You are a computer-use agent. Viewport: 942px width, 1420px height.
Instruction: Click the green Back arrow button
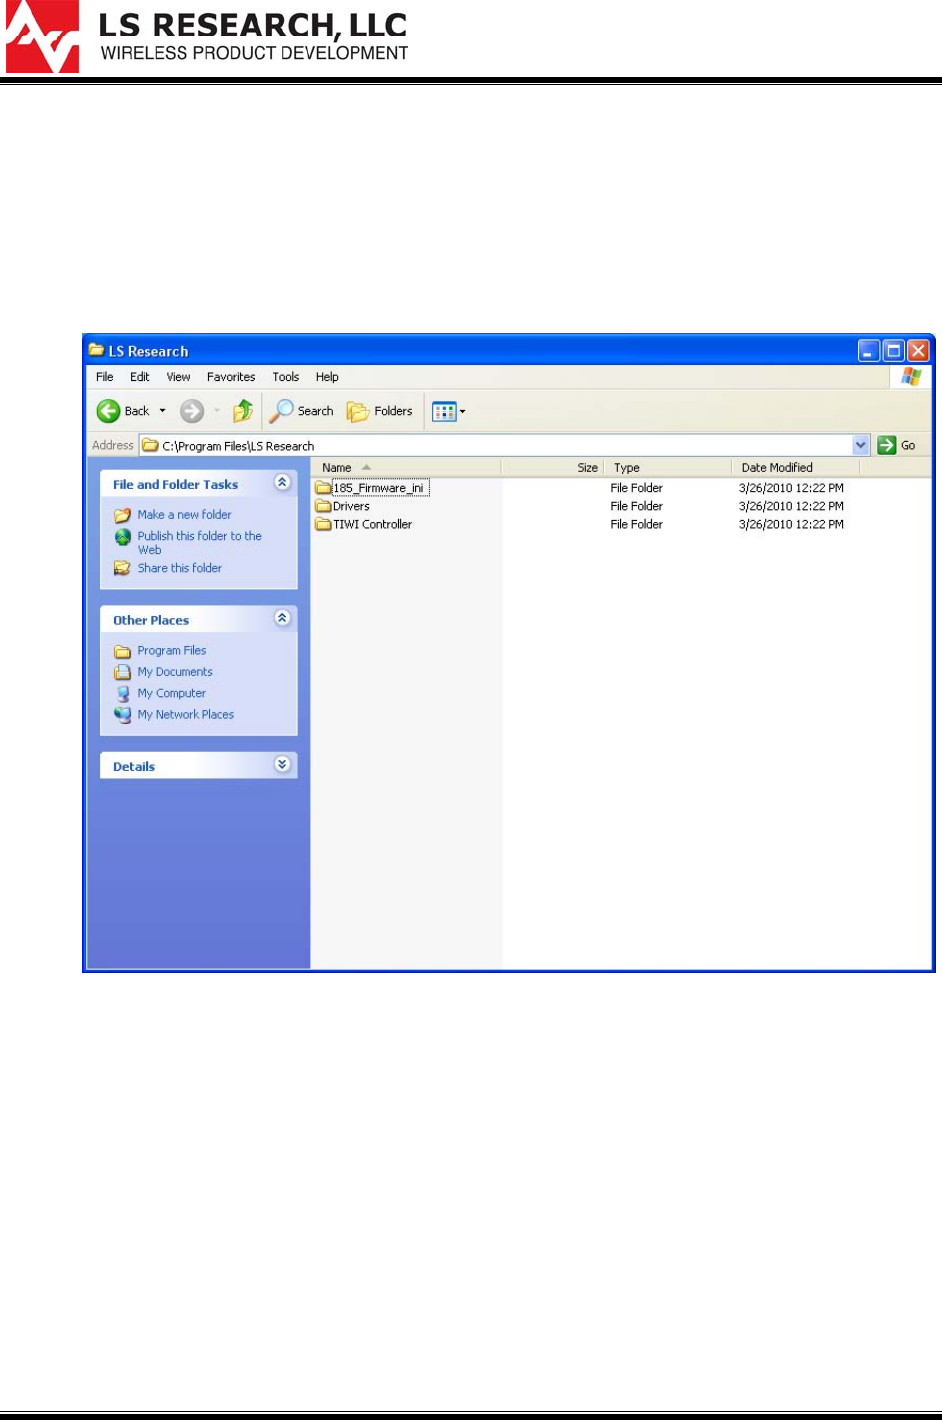(x=108, y=411)
